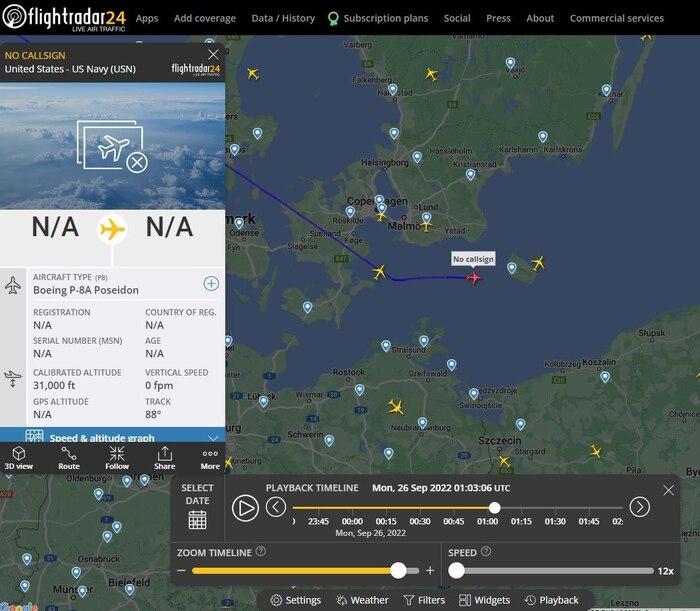Follow the selected aircraft
The width and height of the screenshot is (700, 611).
click(117, 458)
